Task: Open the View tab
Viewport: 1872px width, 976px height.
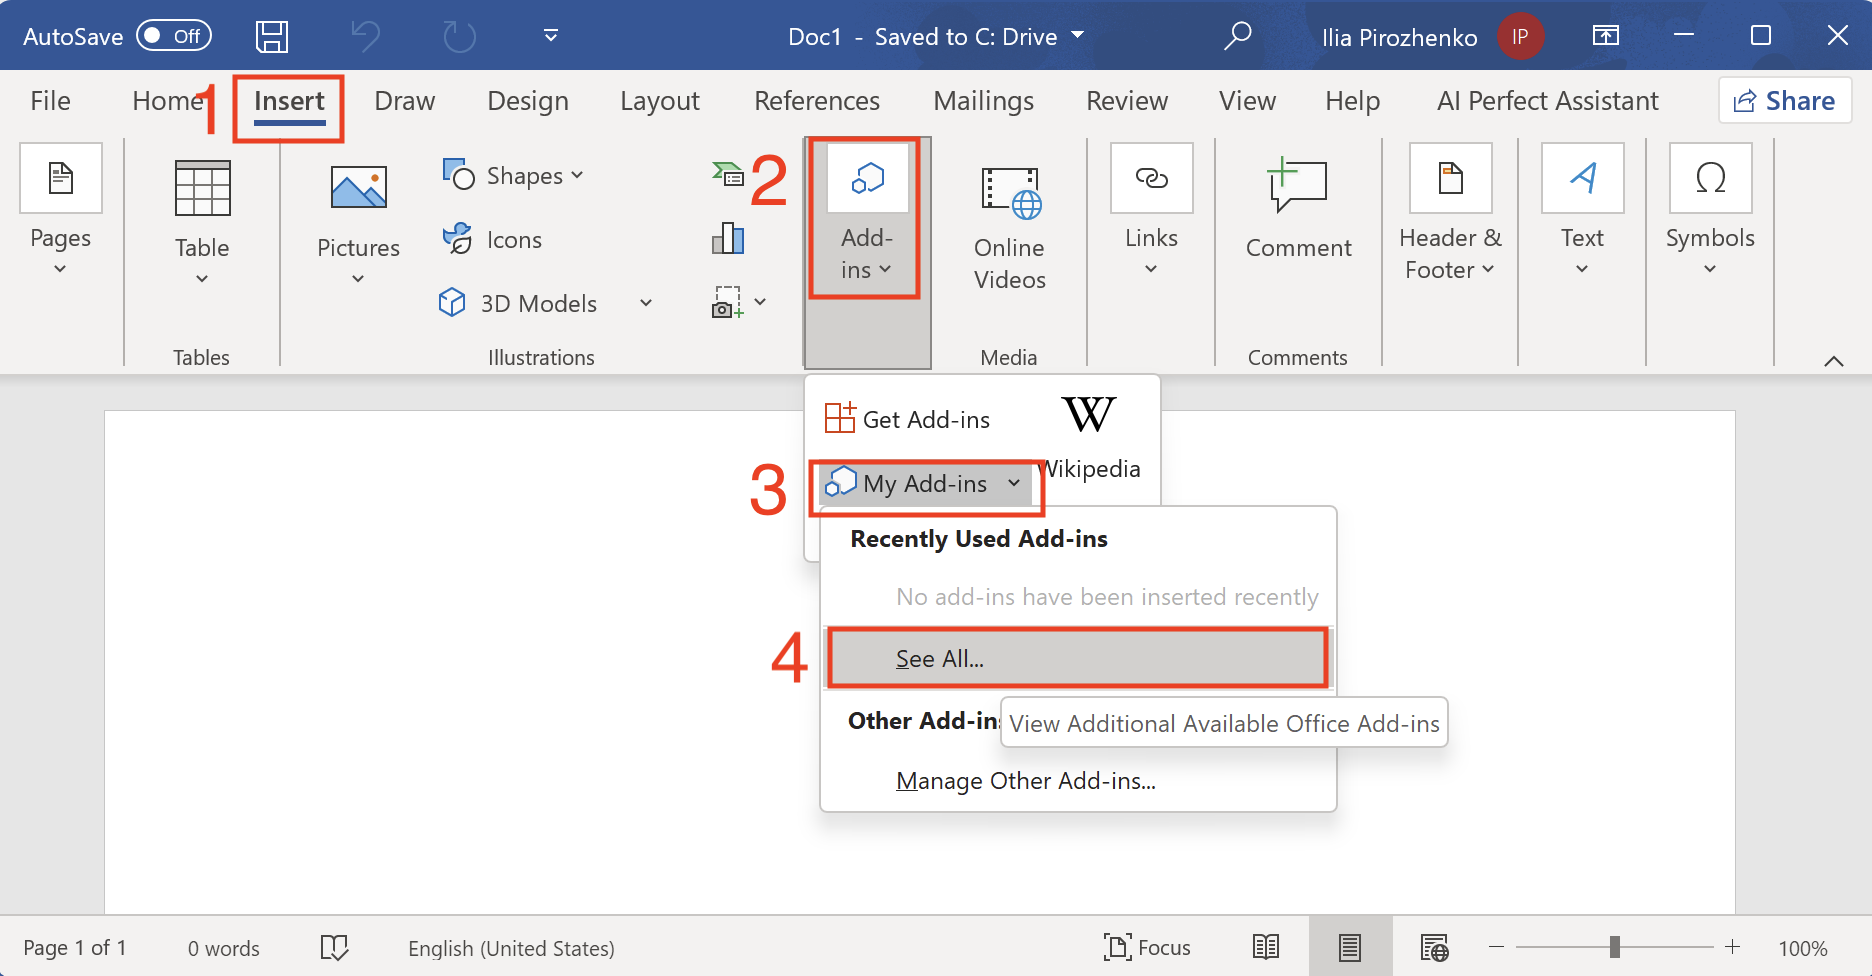Action: tap(1247, 101)
